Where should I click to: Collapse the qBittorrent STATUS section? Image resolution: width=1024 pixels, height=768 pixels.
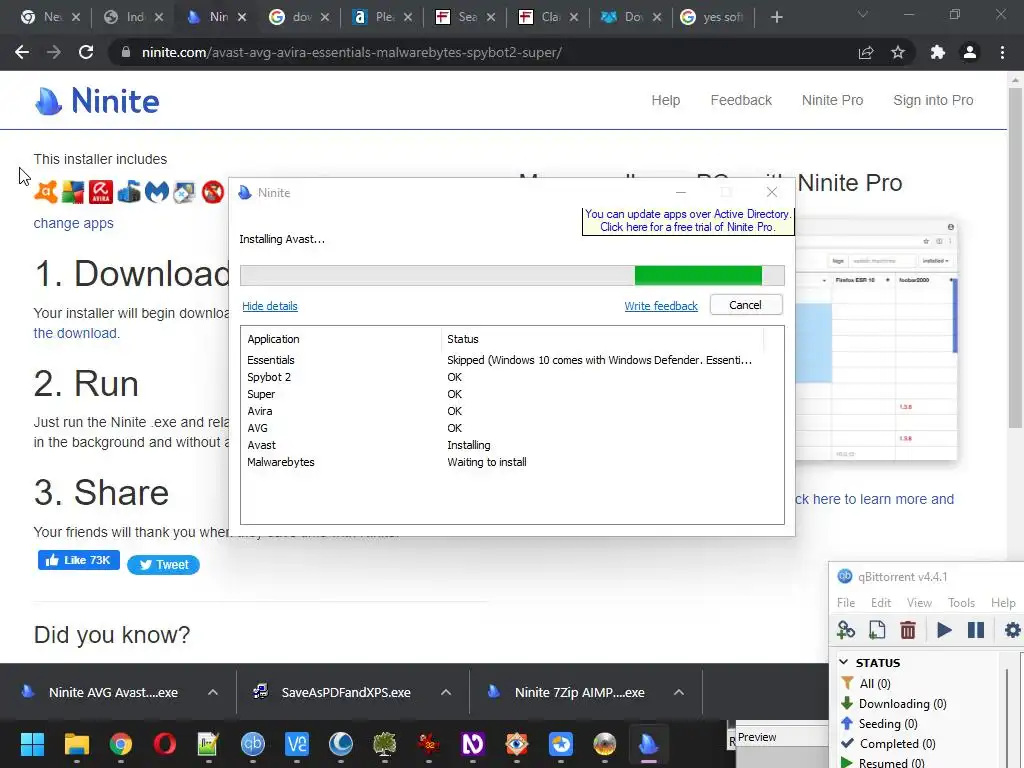coord(844,662)
